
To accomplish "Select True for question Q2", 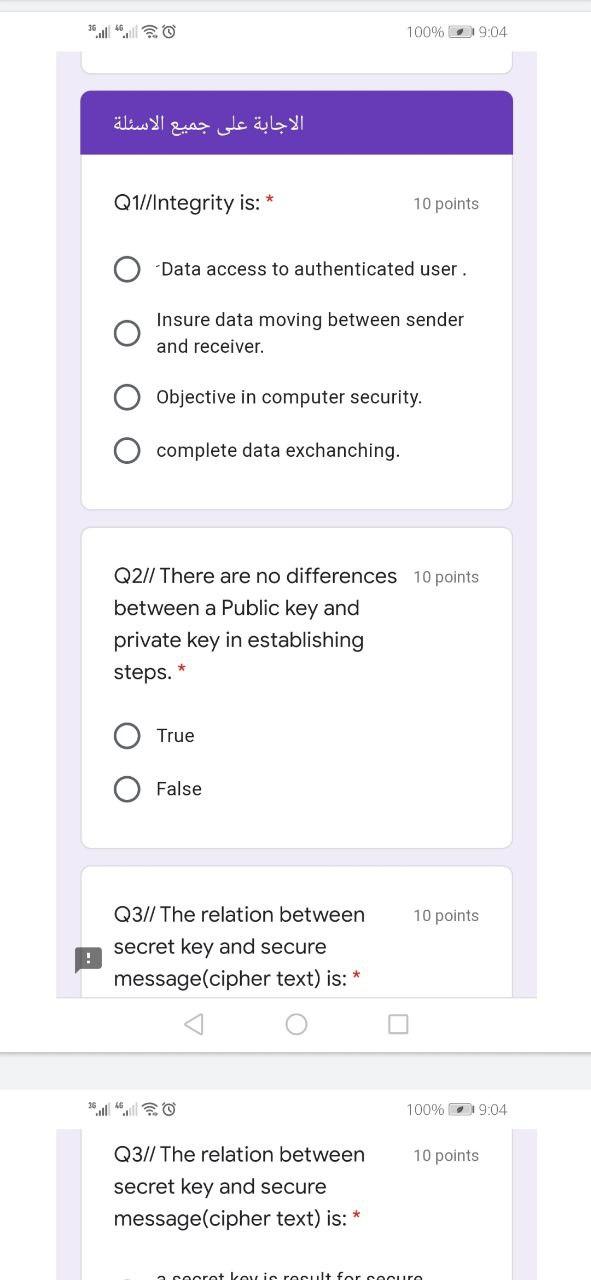I will [x=127, y=735].
